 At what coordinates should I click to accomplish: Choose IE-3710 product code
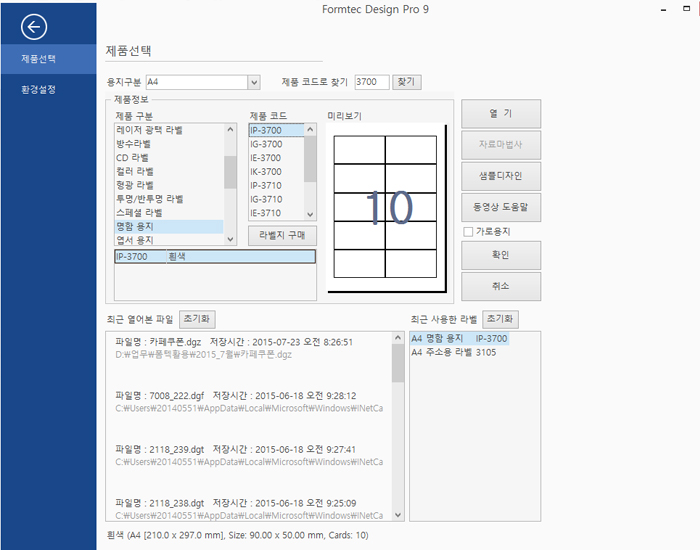276,213
